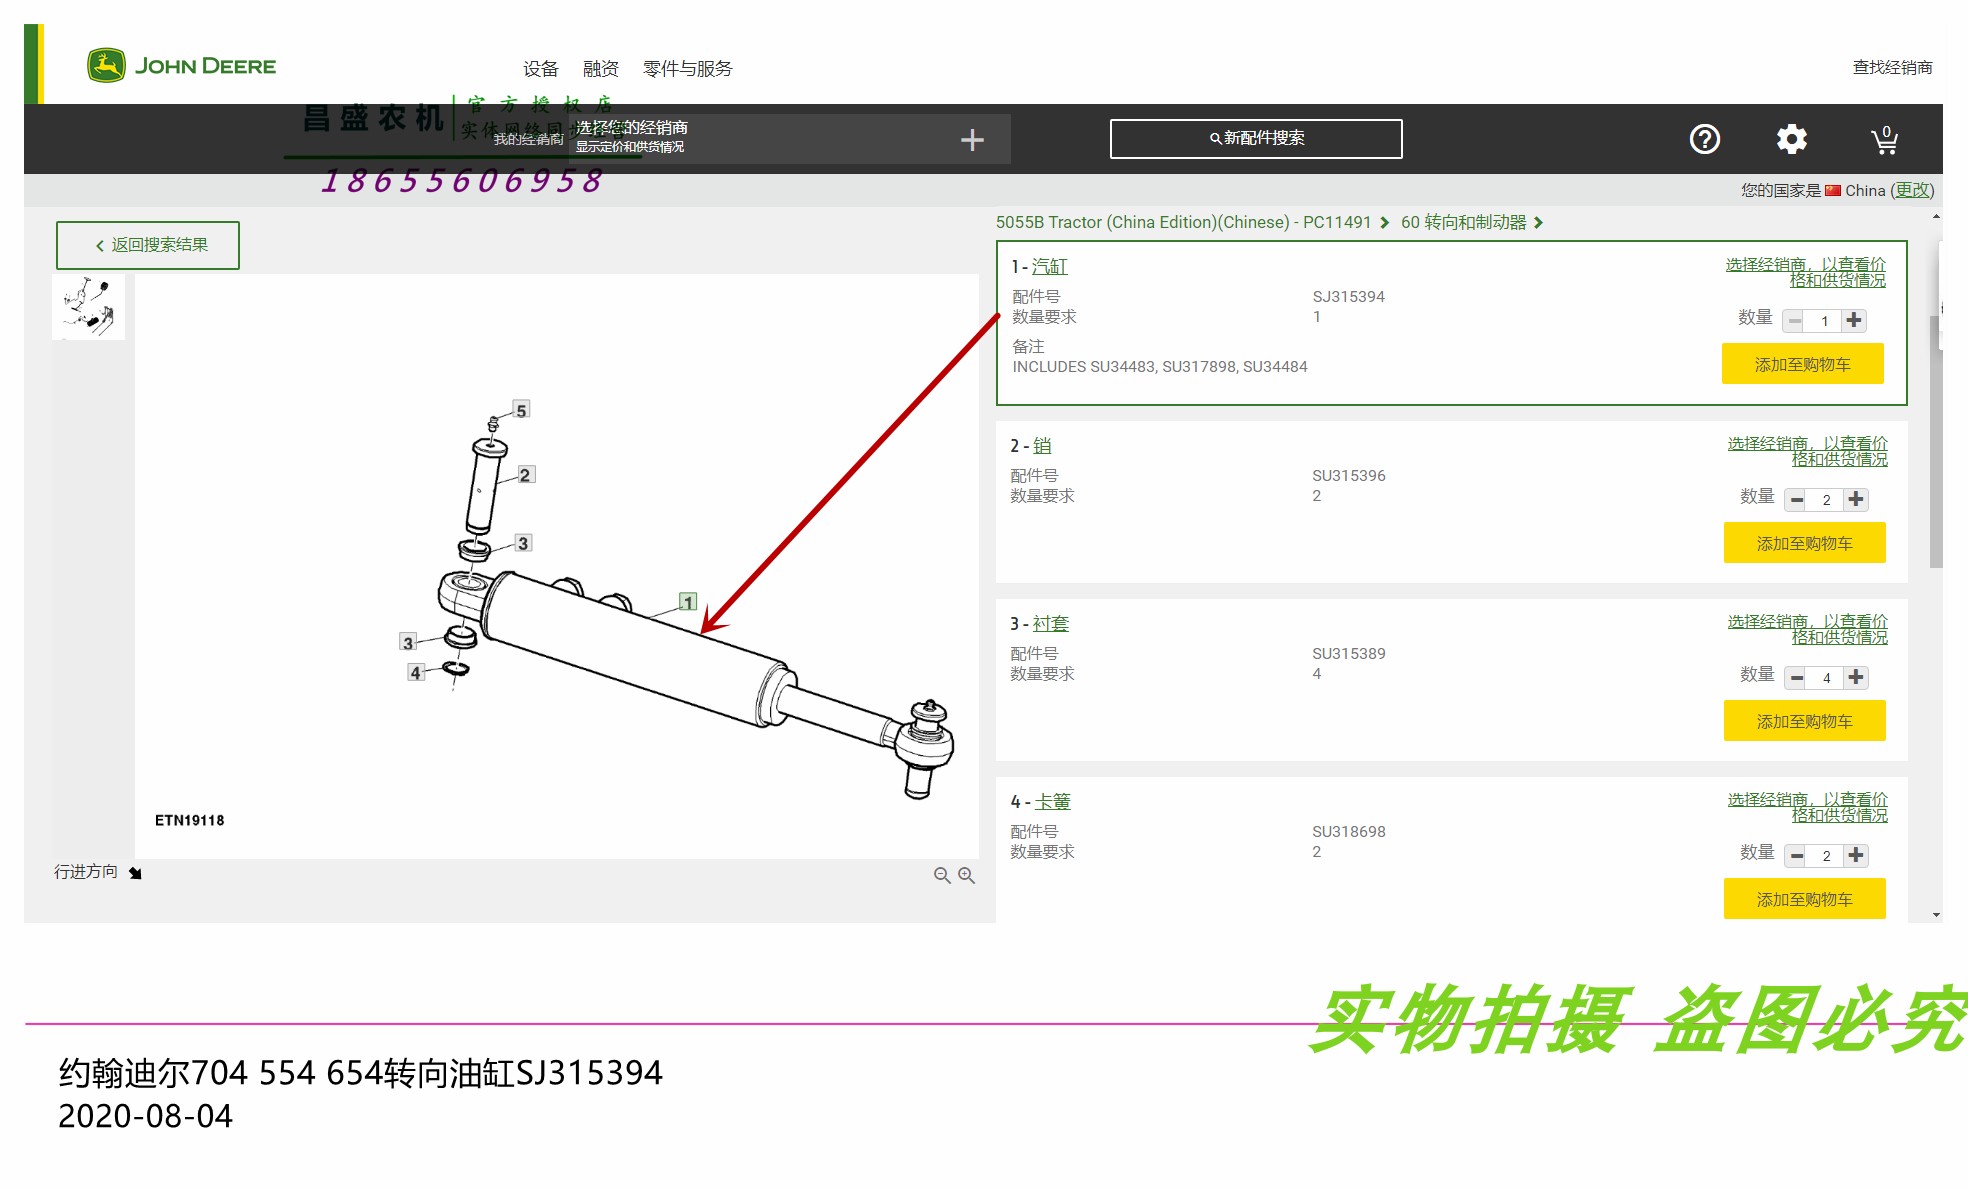
Task: Decrease quantity for part SU315396
Action: [x=1797, y=499]
